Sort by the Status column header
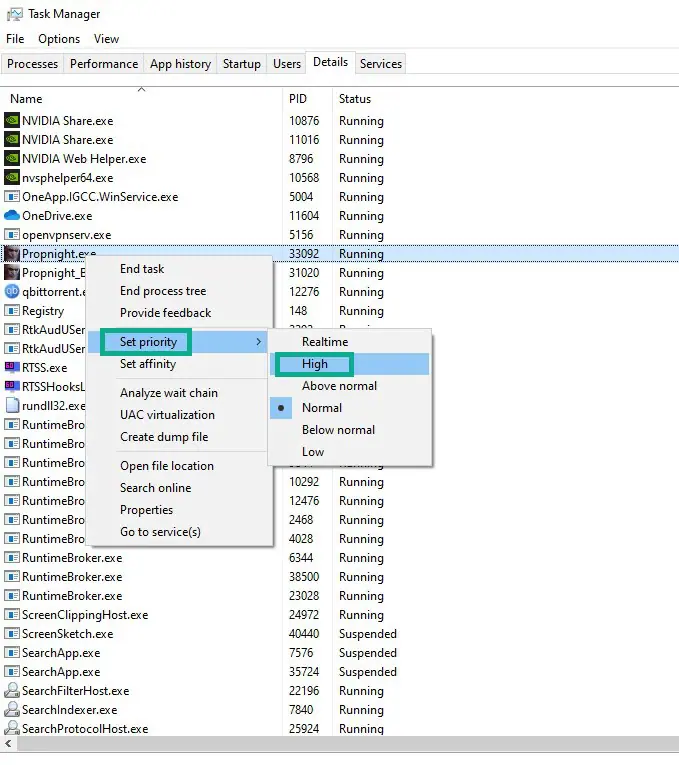 (355, 99)
